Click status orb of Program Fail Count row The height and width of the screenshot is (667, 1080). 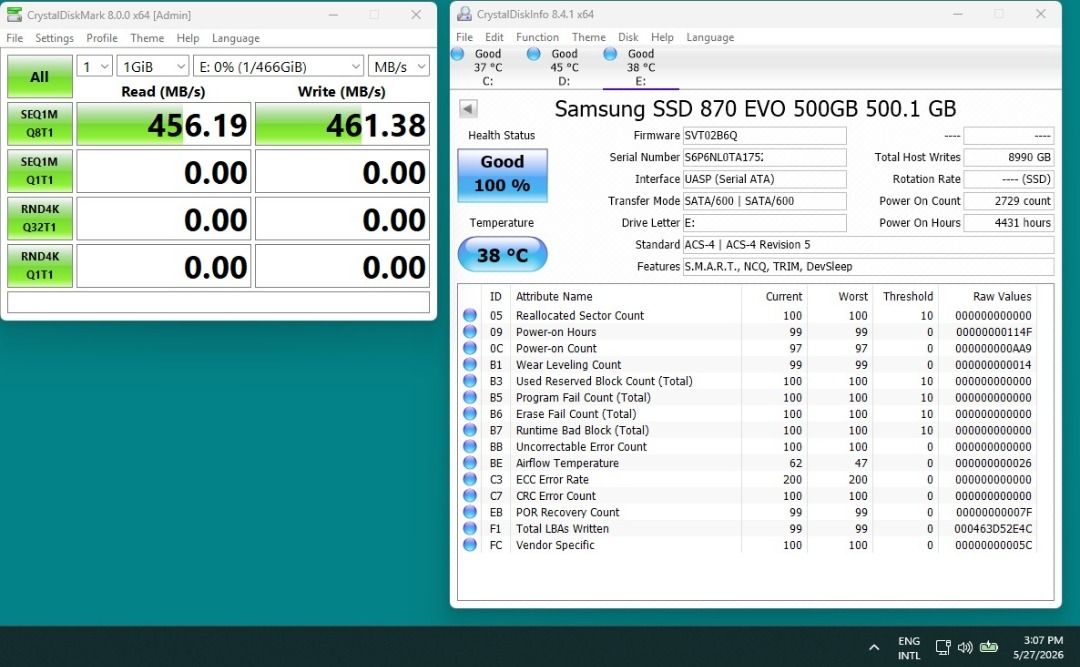(470, 397)
